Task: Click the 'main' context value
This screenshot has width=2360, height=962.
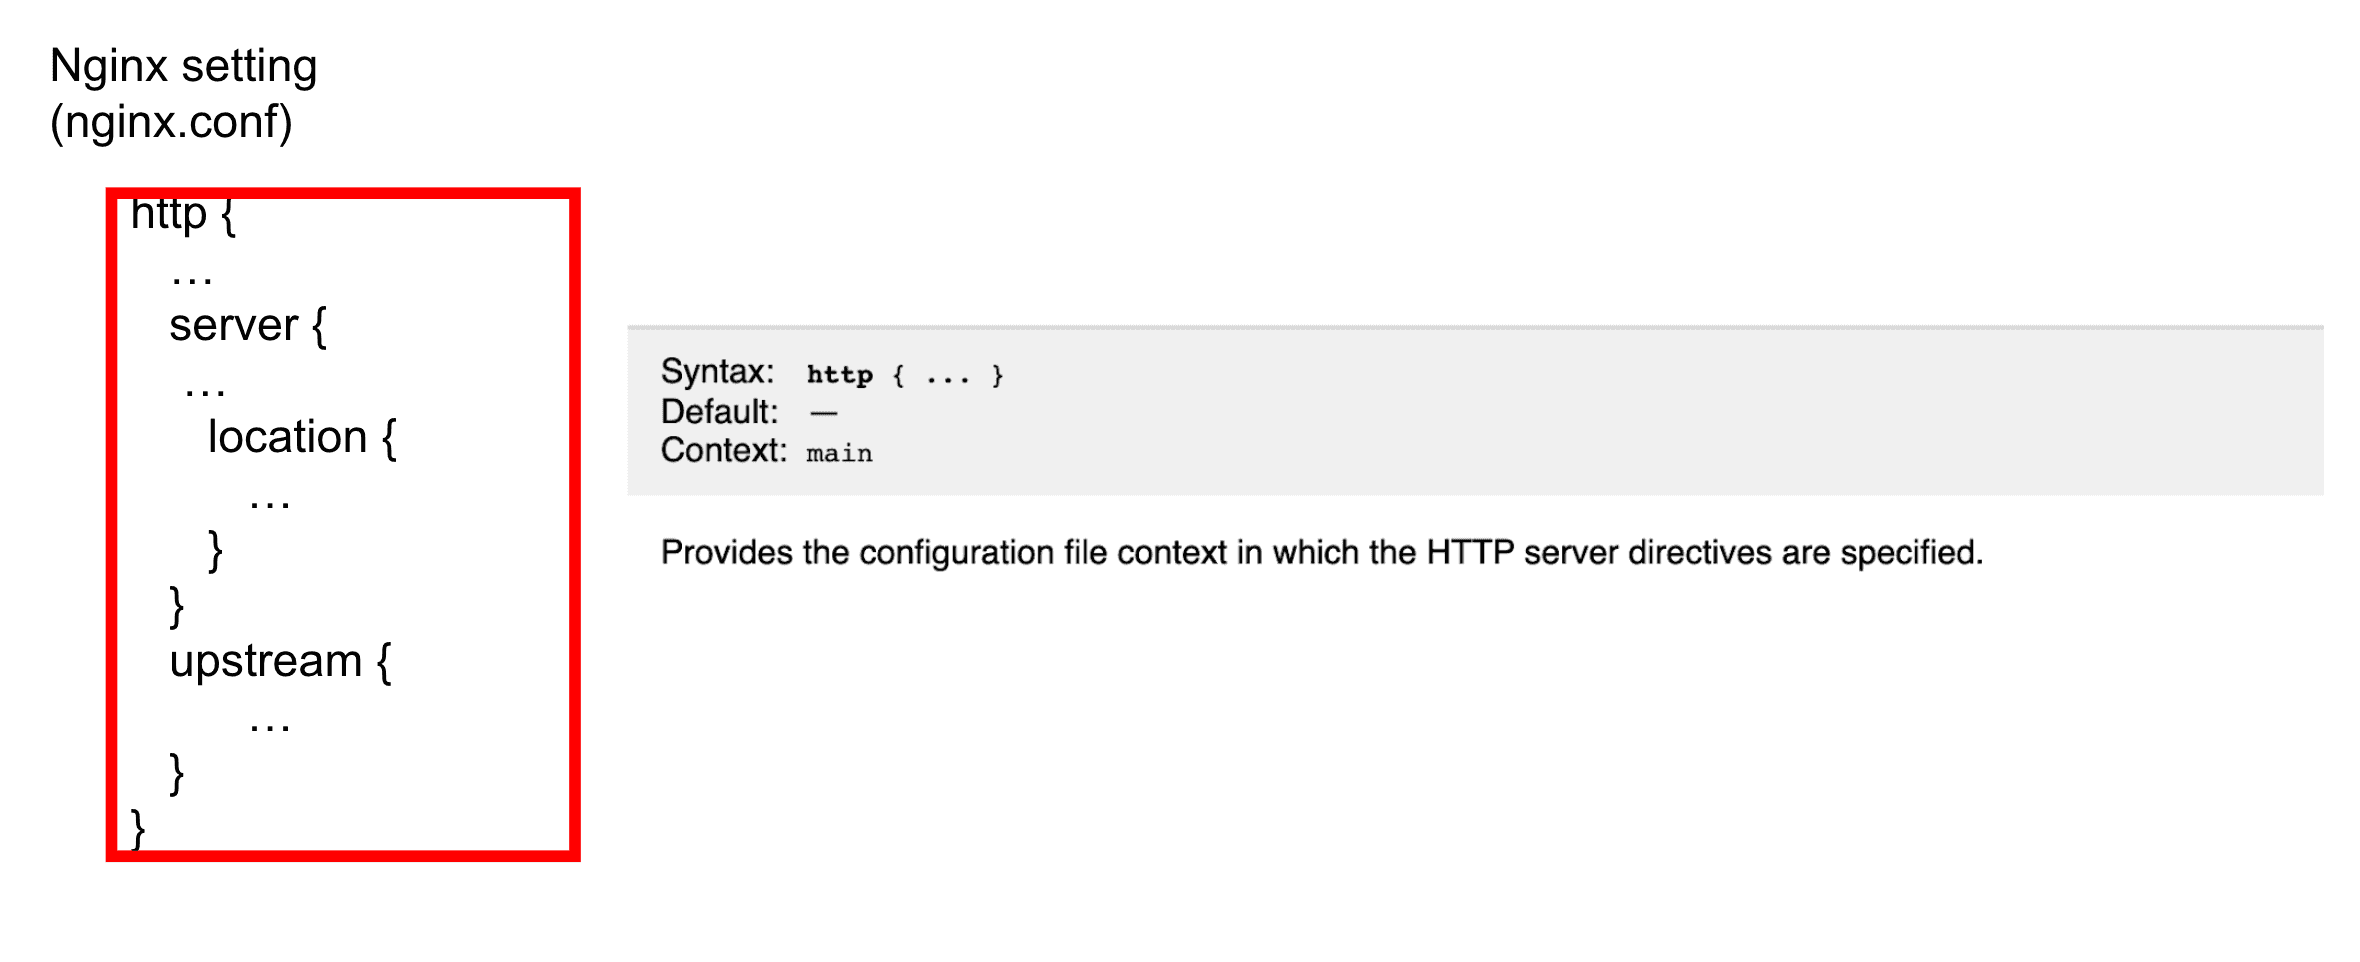Action: click(839, 454)
